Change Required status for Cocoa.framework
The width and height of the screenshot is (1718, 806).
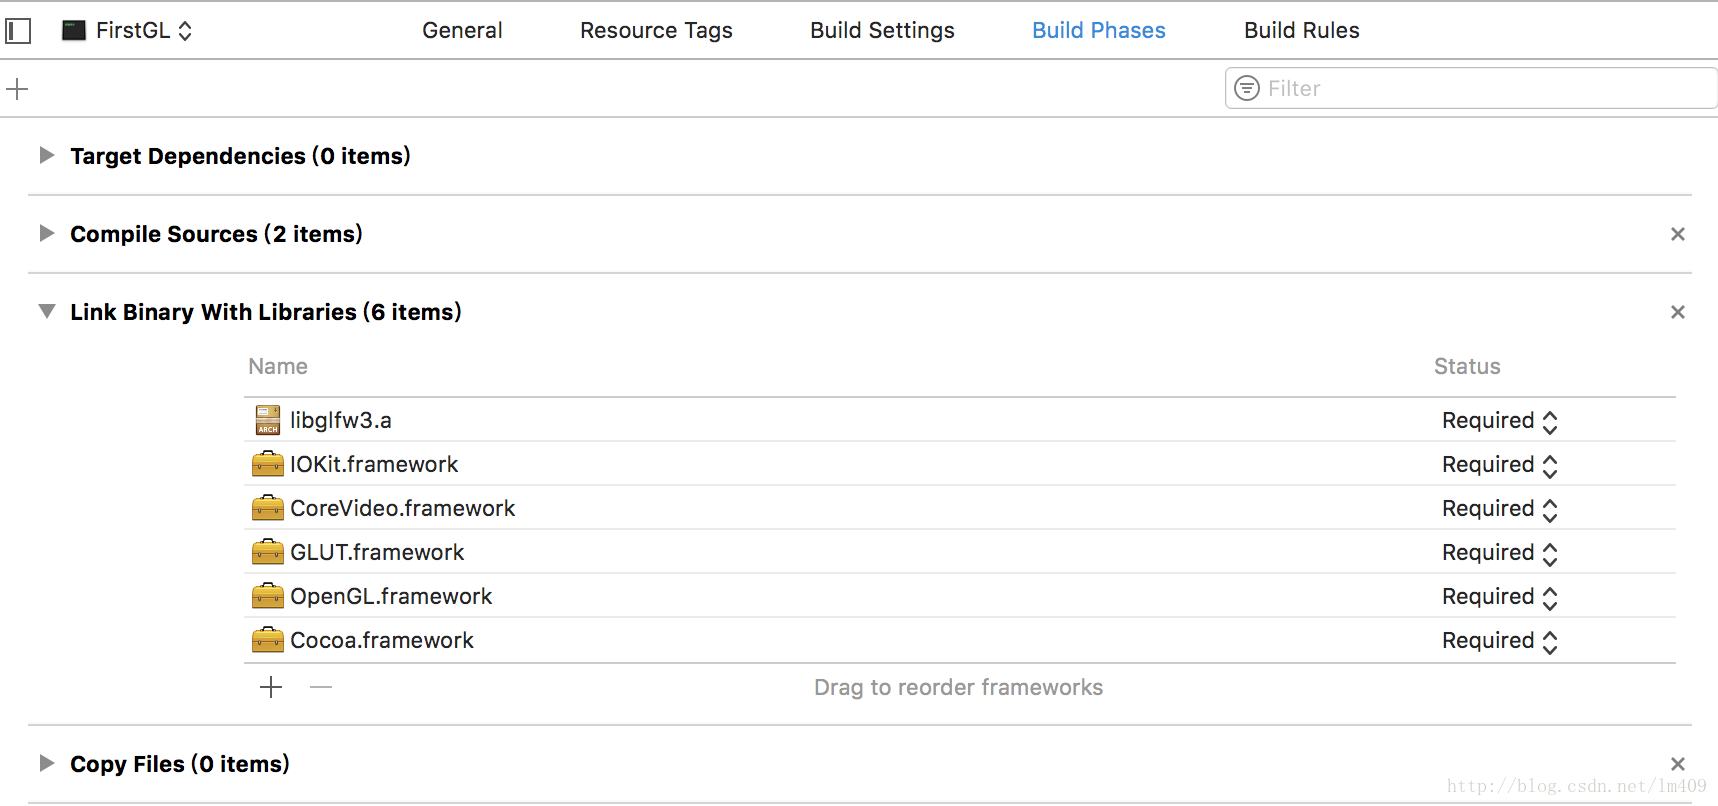coord(1500,641)
